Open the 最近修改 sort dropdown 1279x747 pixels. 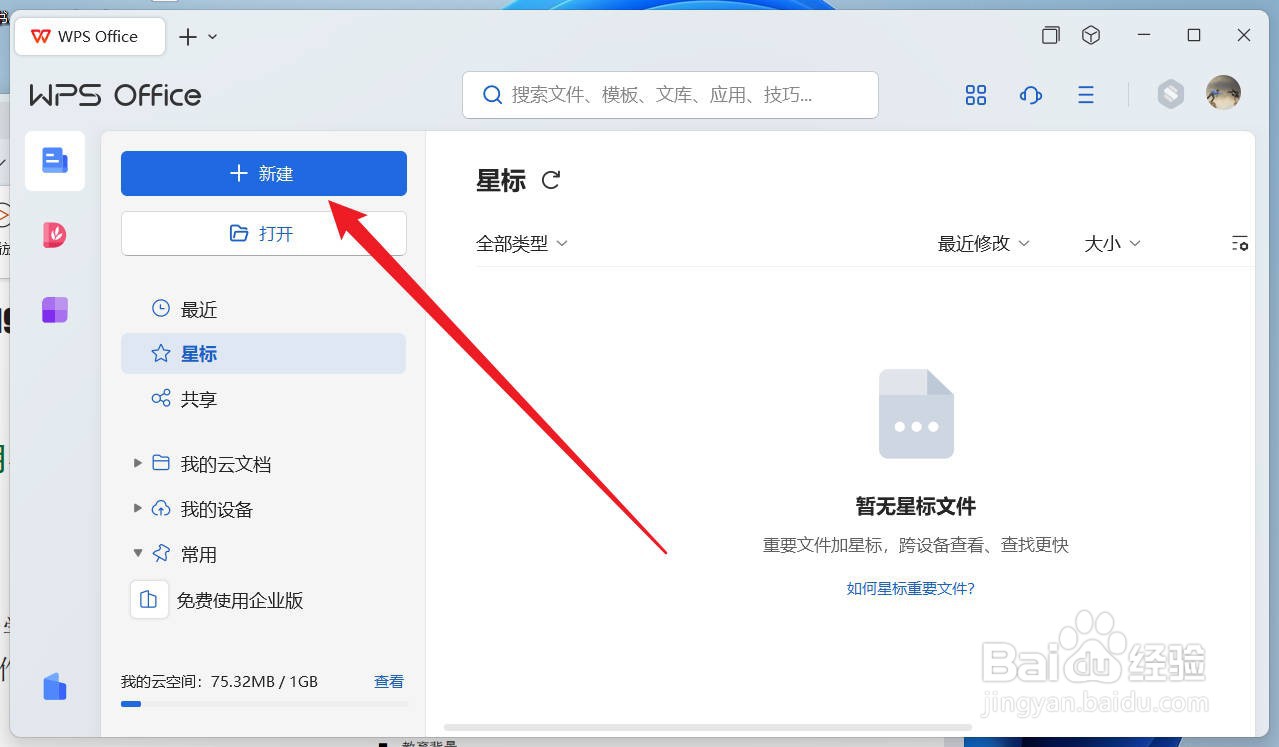984,243
